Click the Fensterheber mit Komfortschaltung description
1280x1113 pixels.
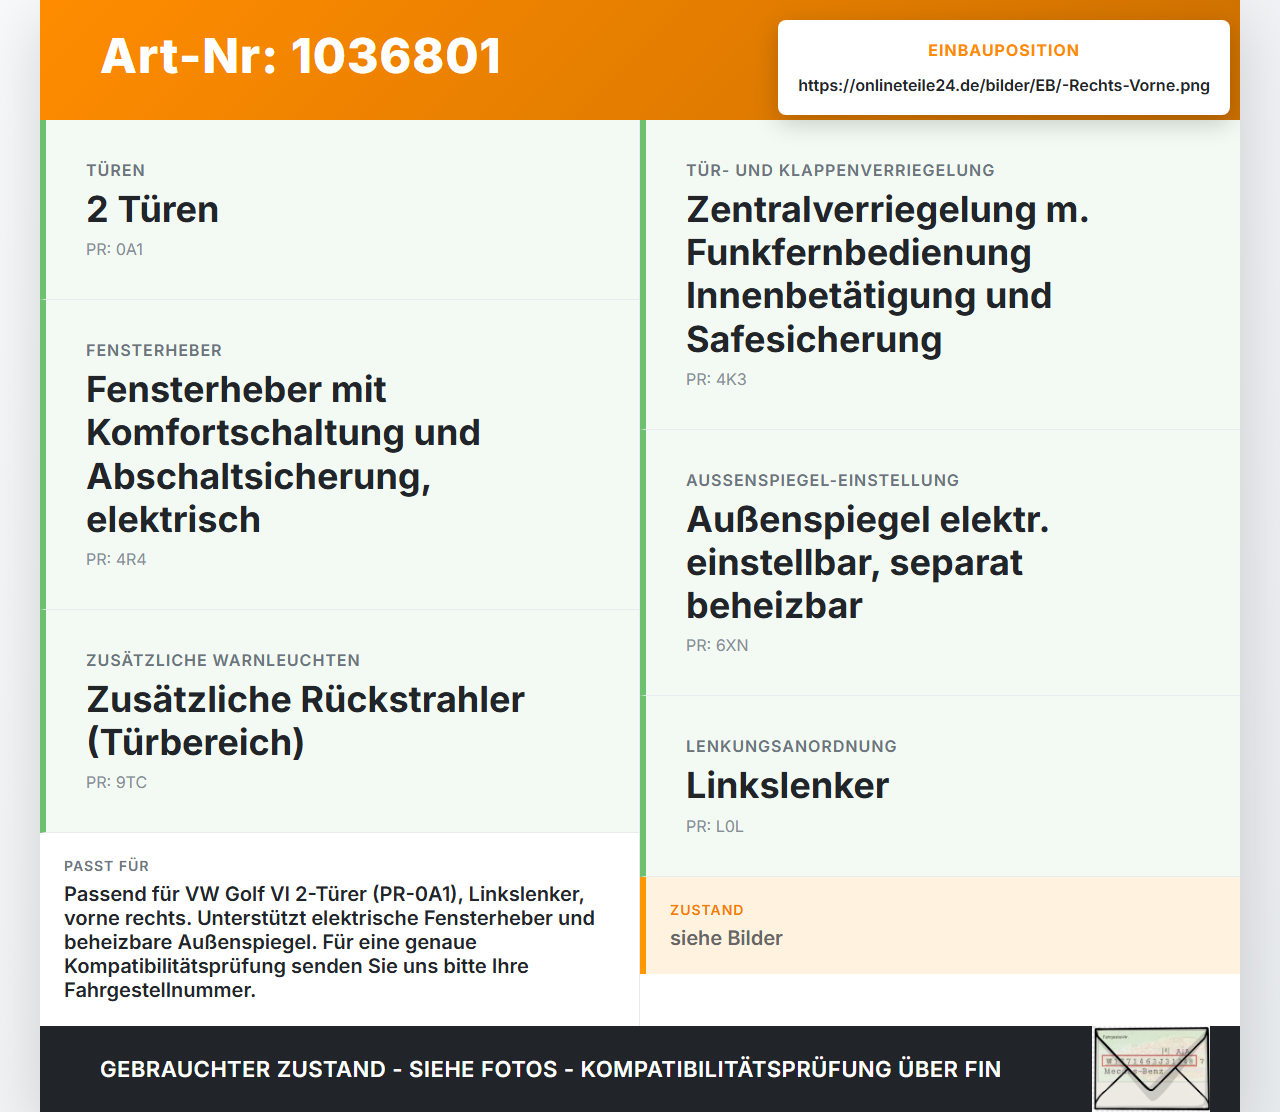tap(284, 454)
